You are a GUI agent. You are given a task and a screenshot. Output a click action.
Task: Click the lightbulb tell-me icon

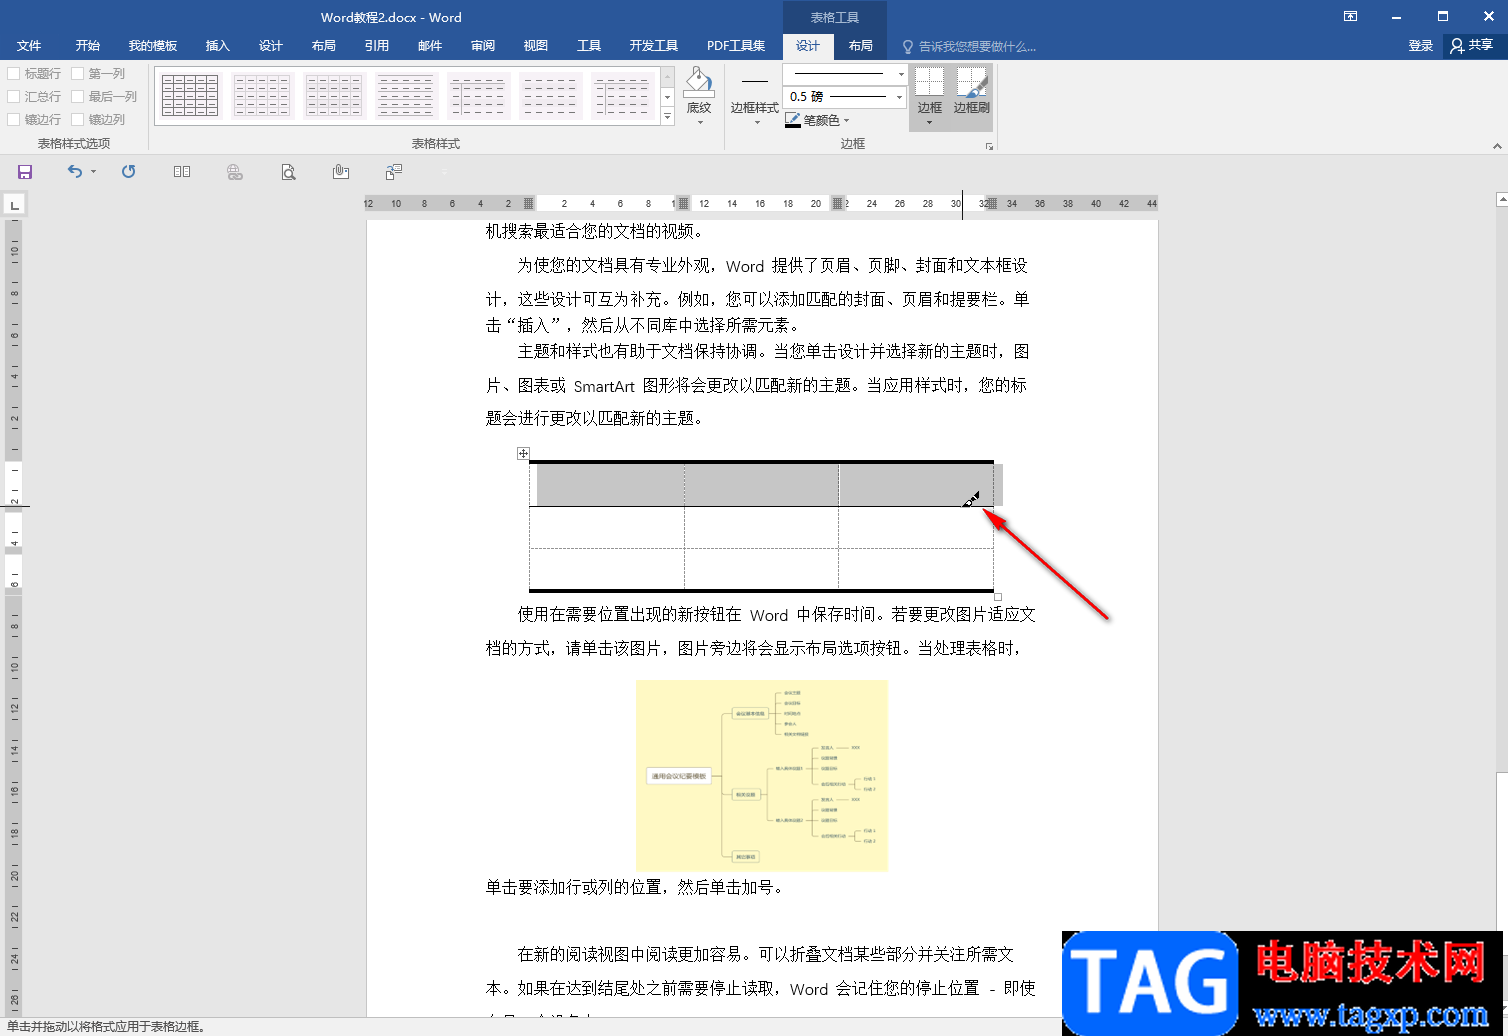coord(908,47)
